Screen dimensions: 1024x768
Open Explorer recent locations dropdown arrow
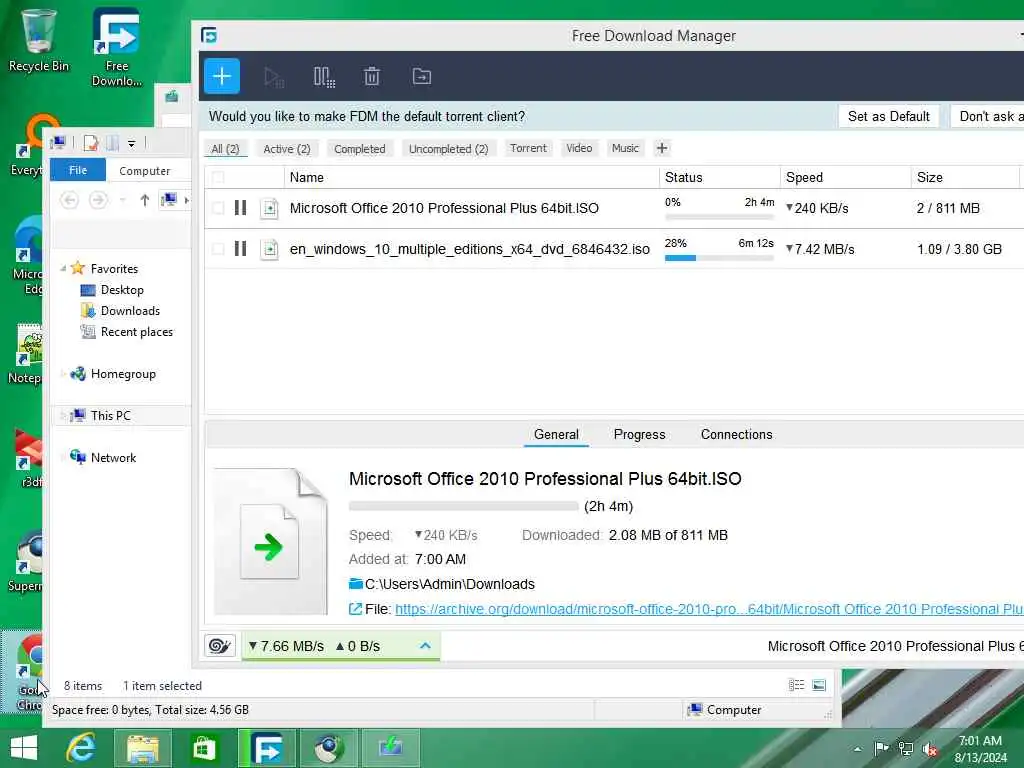123,200
